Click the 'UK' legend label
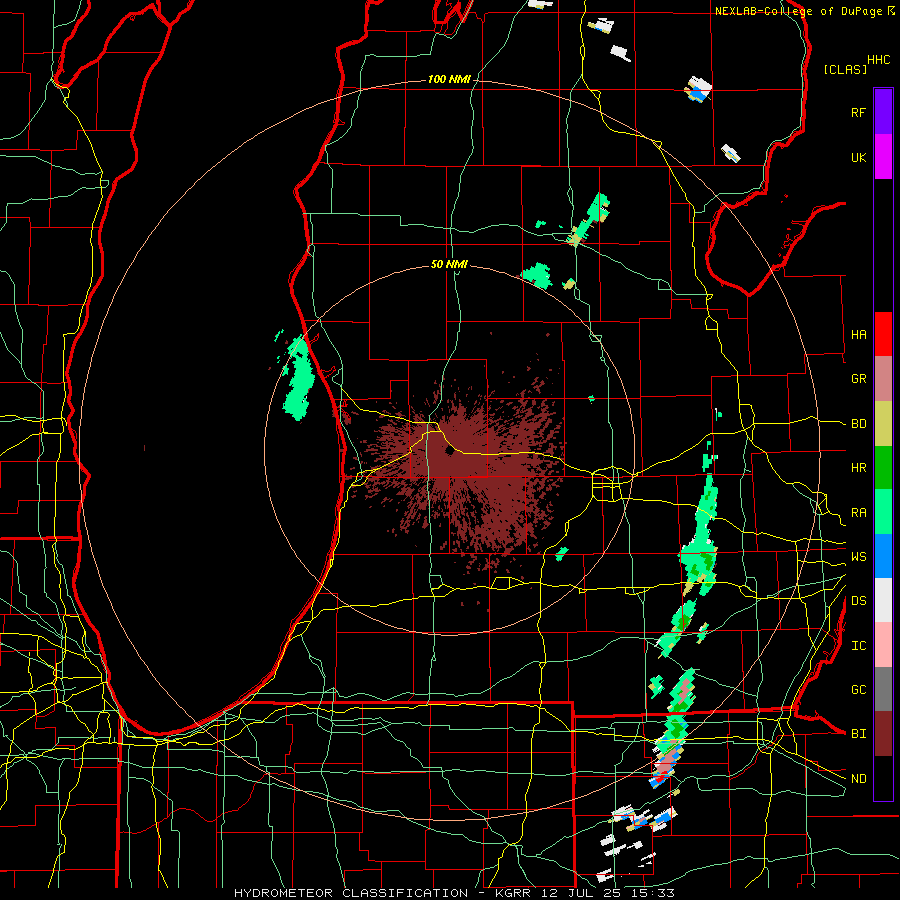Screen dimensions: 900x900 [858, 157]
